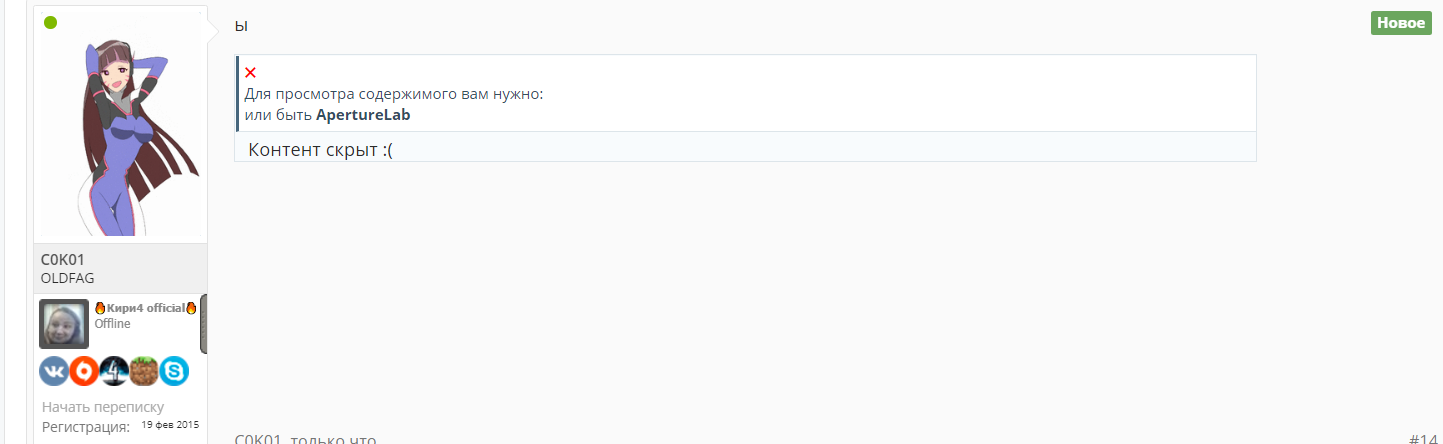Click the OLDFAG user title
Screen dimensions: 1443x444
tap(67, 278)
